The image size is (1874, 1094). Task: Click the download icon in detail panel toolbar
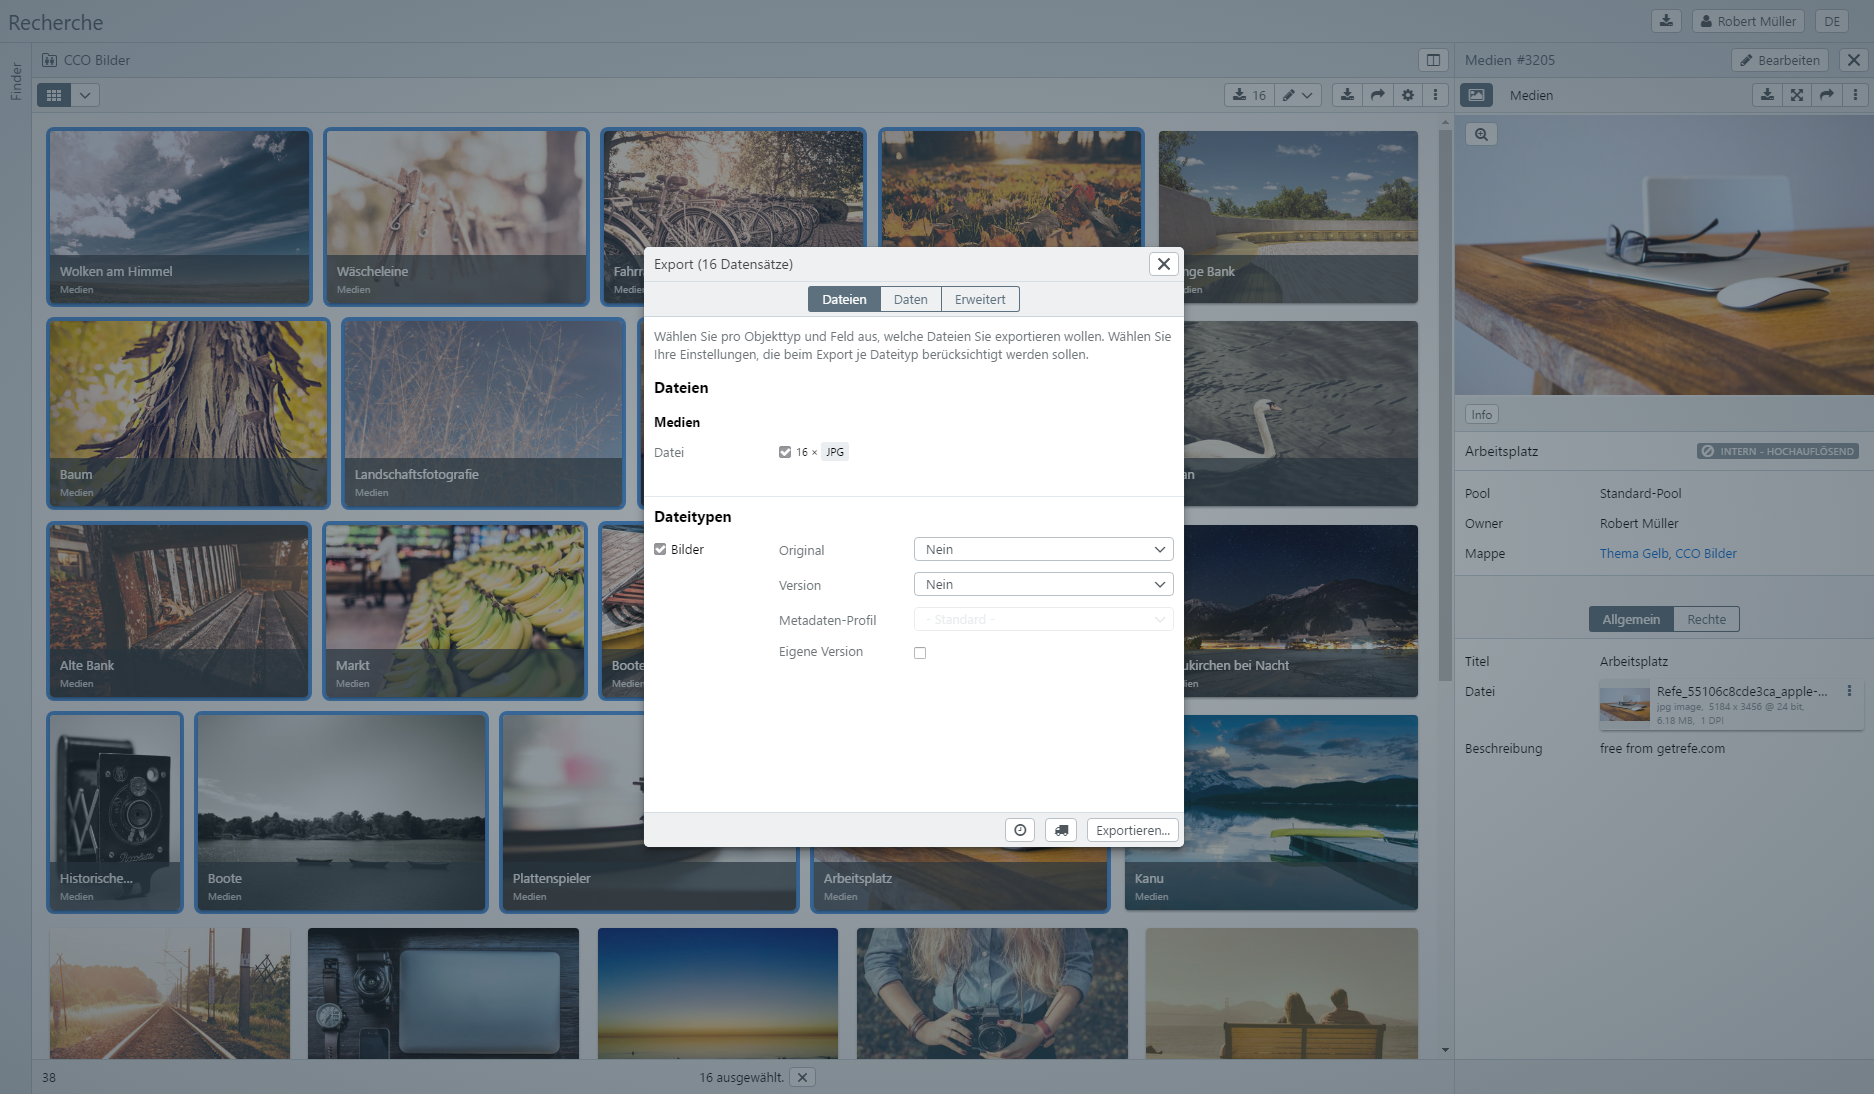point(1767,95)
